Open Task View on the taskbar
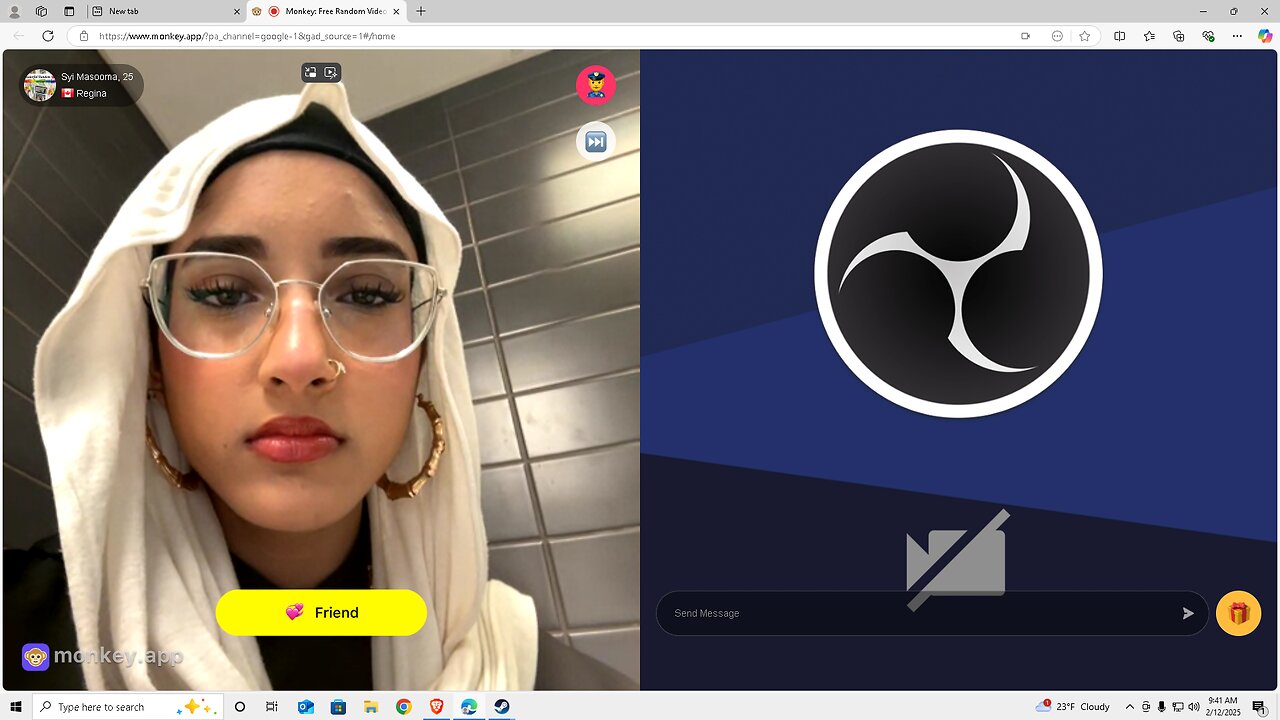 (x=272, y=707)
